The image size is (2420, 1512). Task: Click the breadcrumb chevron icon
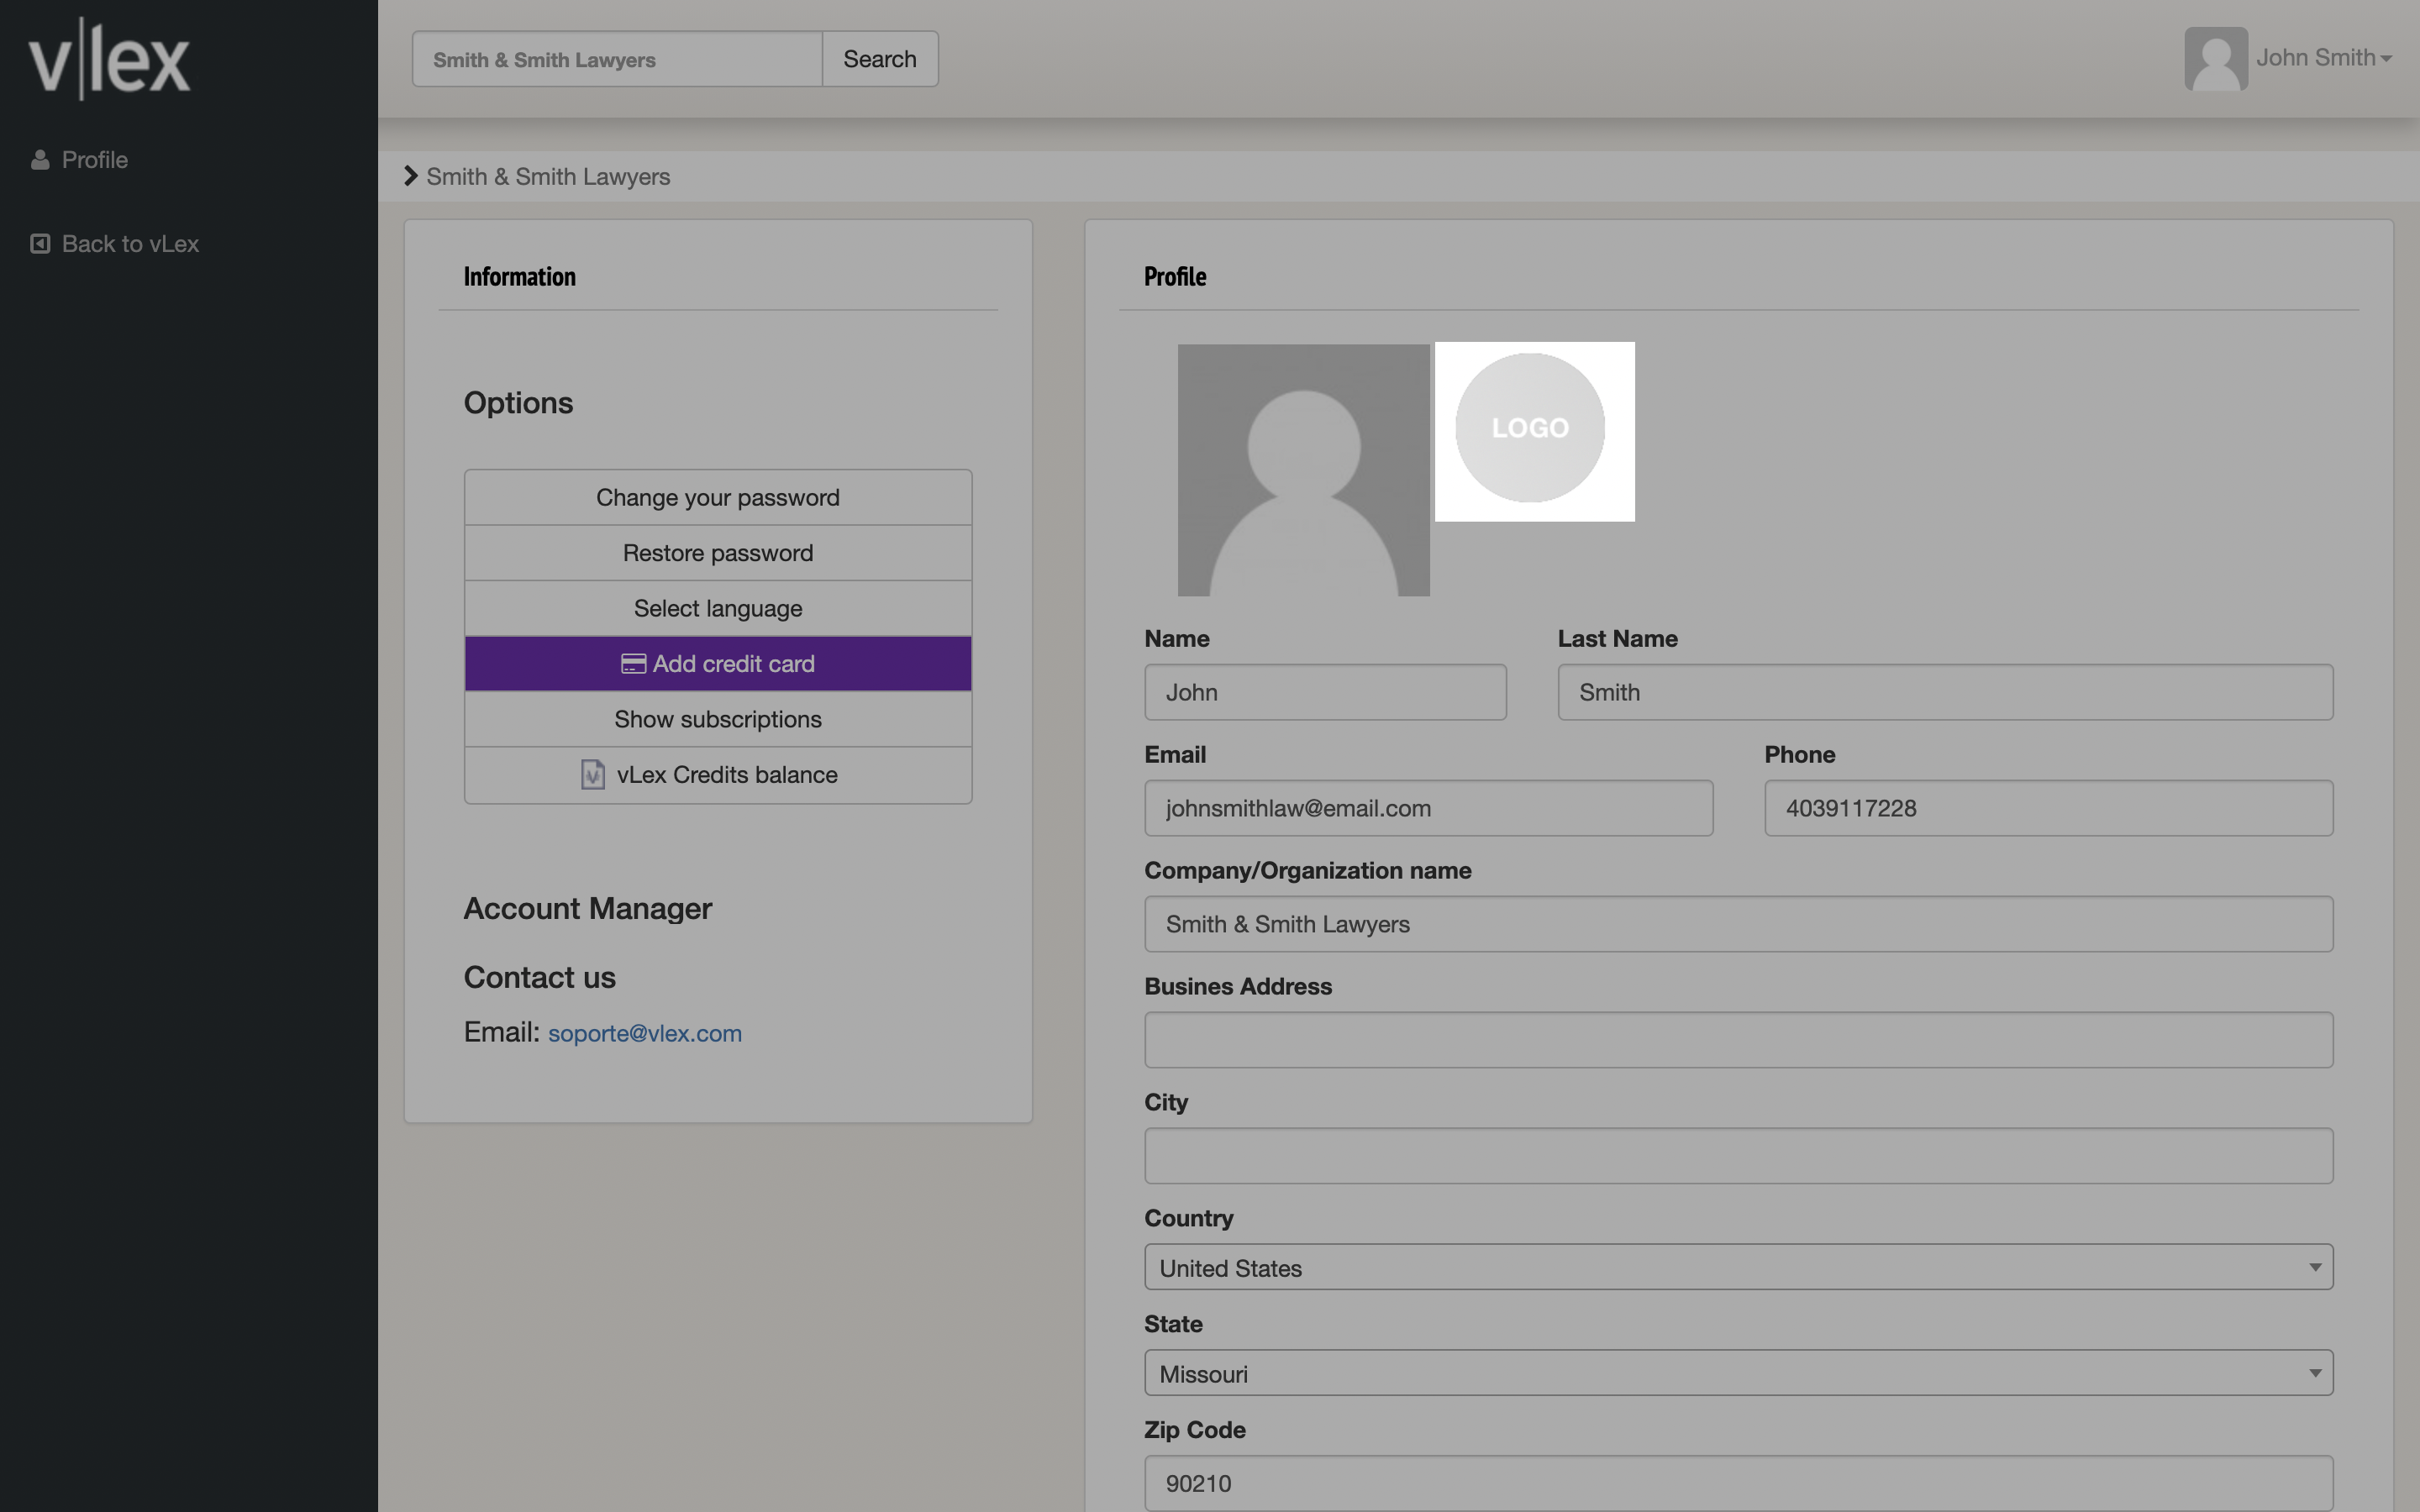[x=410, y=176]
